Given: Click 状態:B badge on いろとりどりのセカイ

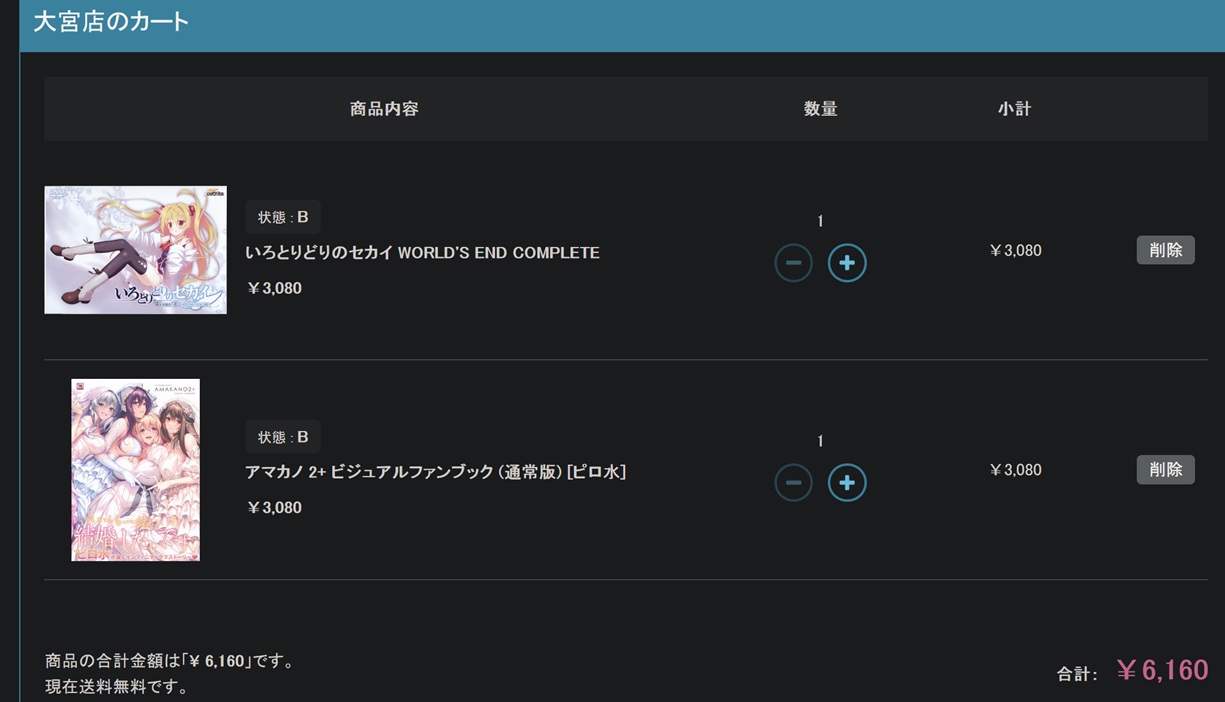Looking at the screenshot, I should tap(283, 217).
